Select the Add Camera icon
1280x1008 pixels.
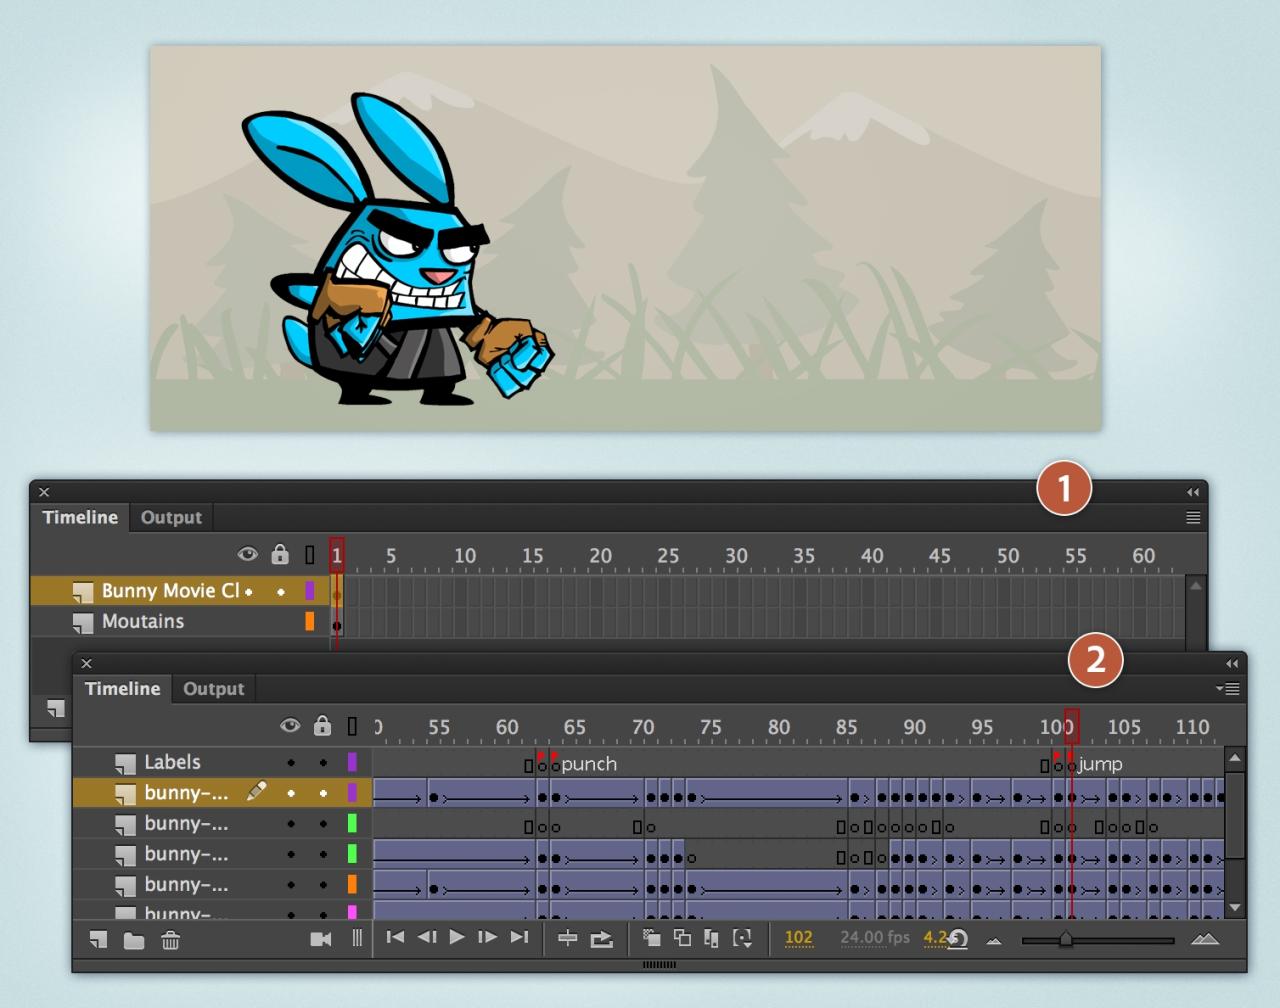(x=321, y=939)
